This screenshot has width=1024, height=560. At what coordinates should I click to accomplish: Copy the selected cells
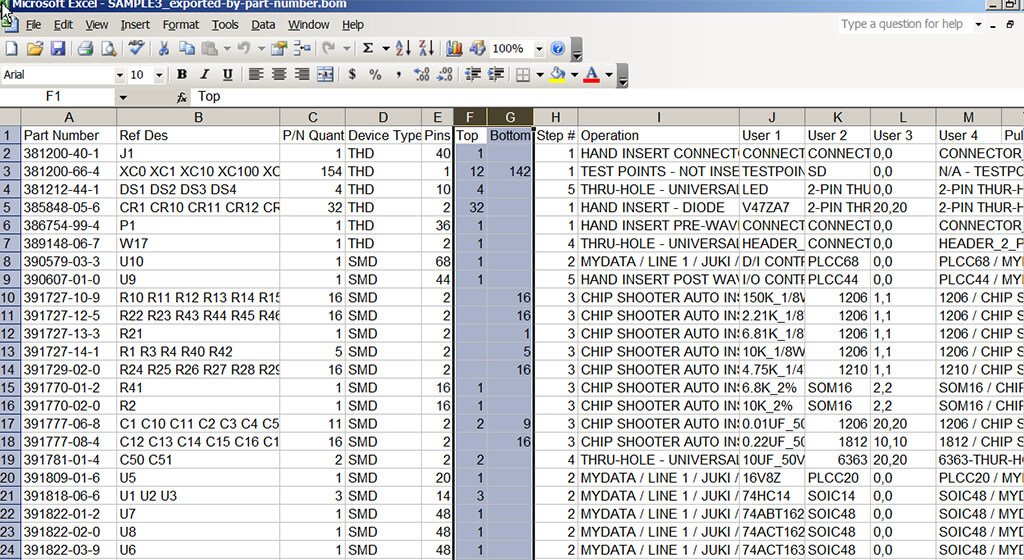click(187, 48)
